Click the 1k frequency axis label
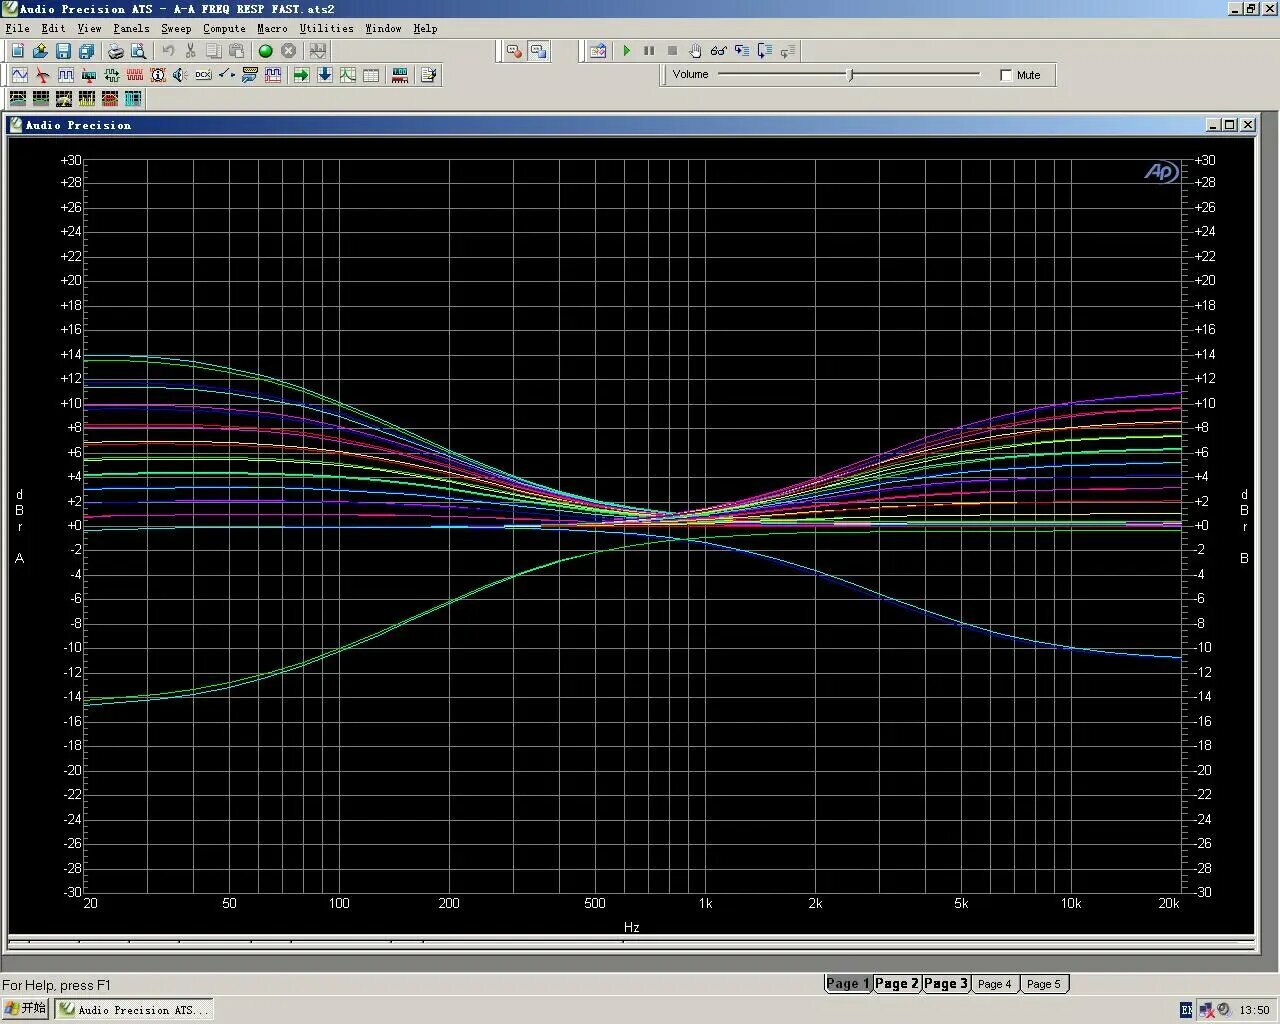This screenshot has width=1280, height=1024. pos(705,903)
